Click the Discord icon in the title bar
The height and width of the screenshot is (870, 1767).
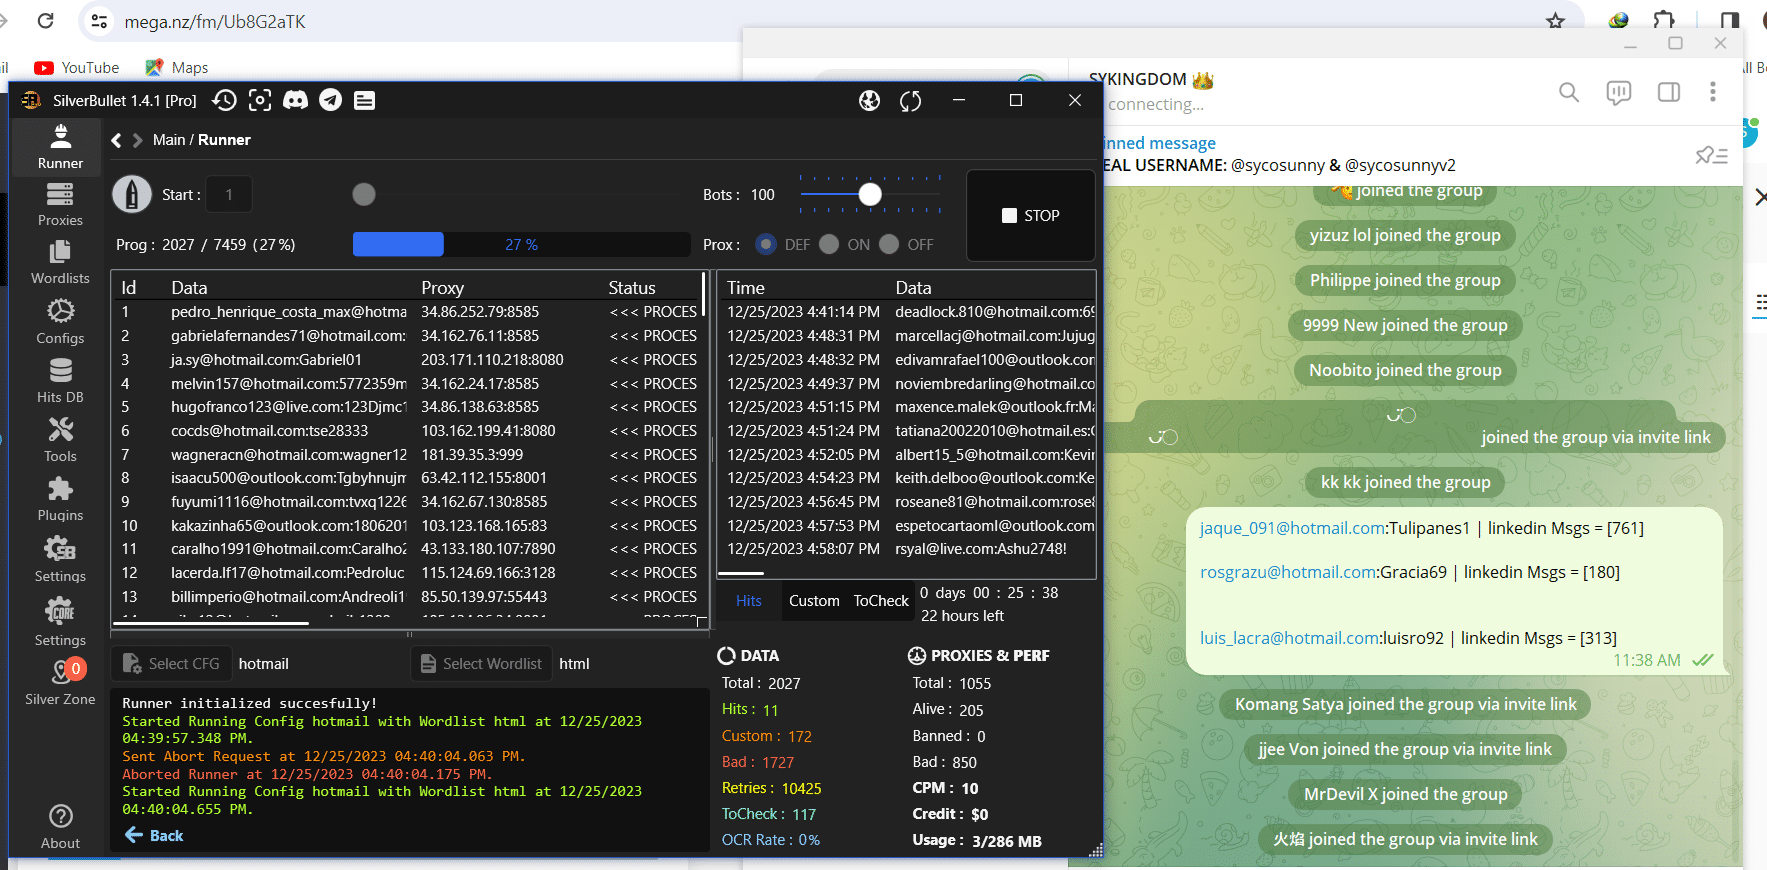coord(295,100)
